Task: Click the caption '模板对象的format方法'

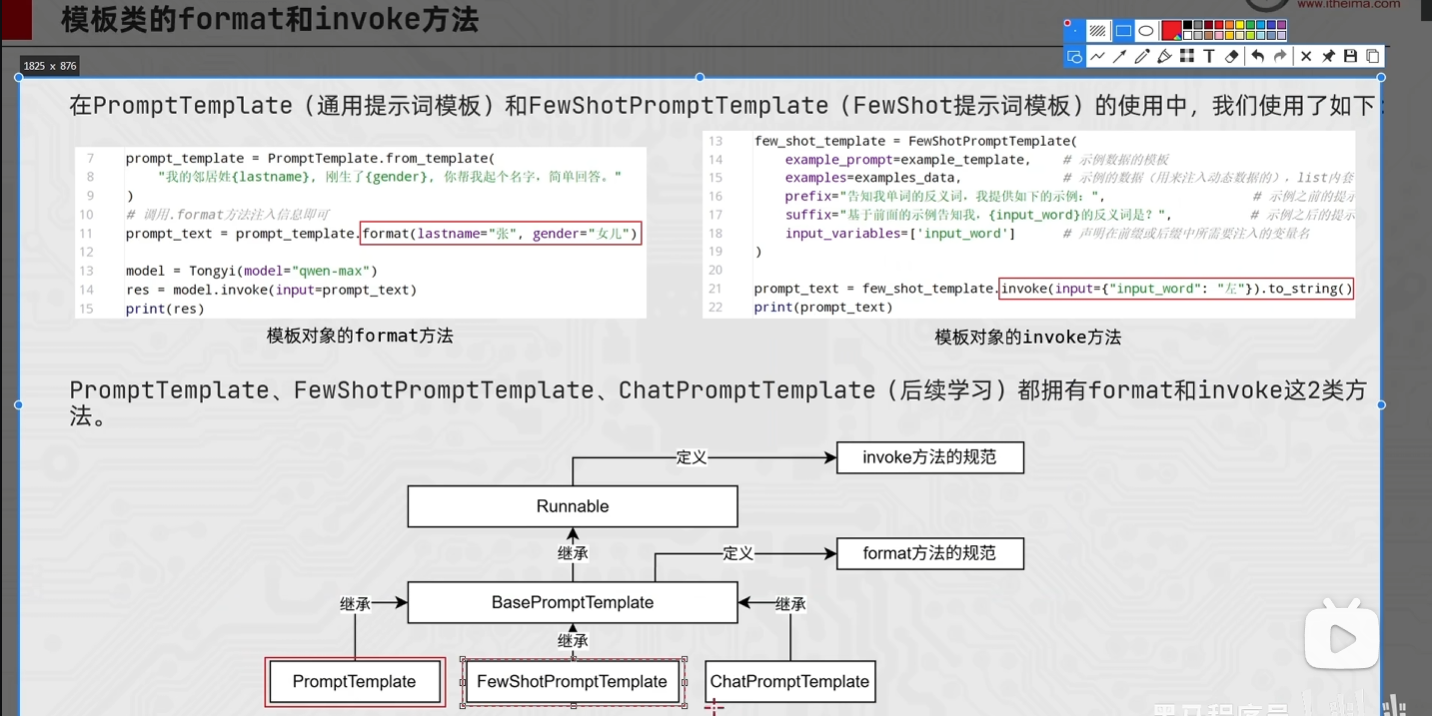Action: tap(359, 336)
